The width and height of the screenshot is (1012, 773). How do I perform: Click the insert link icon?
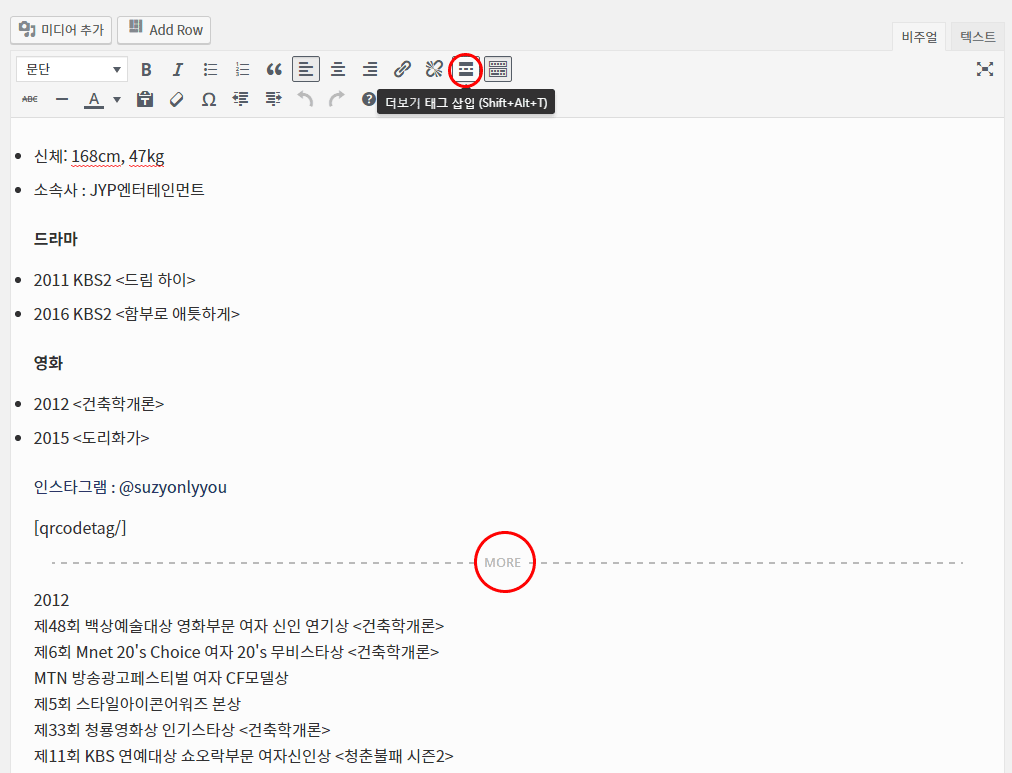pyautogui.click(x=402, y=69)
